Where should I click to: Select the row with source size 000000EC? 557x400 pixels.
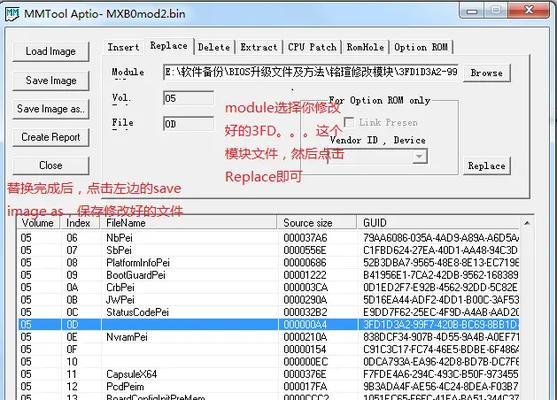point(268,362)
